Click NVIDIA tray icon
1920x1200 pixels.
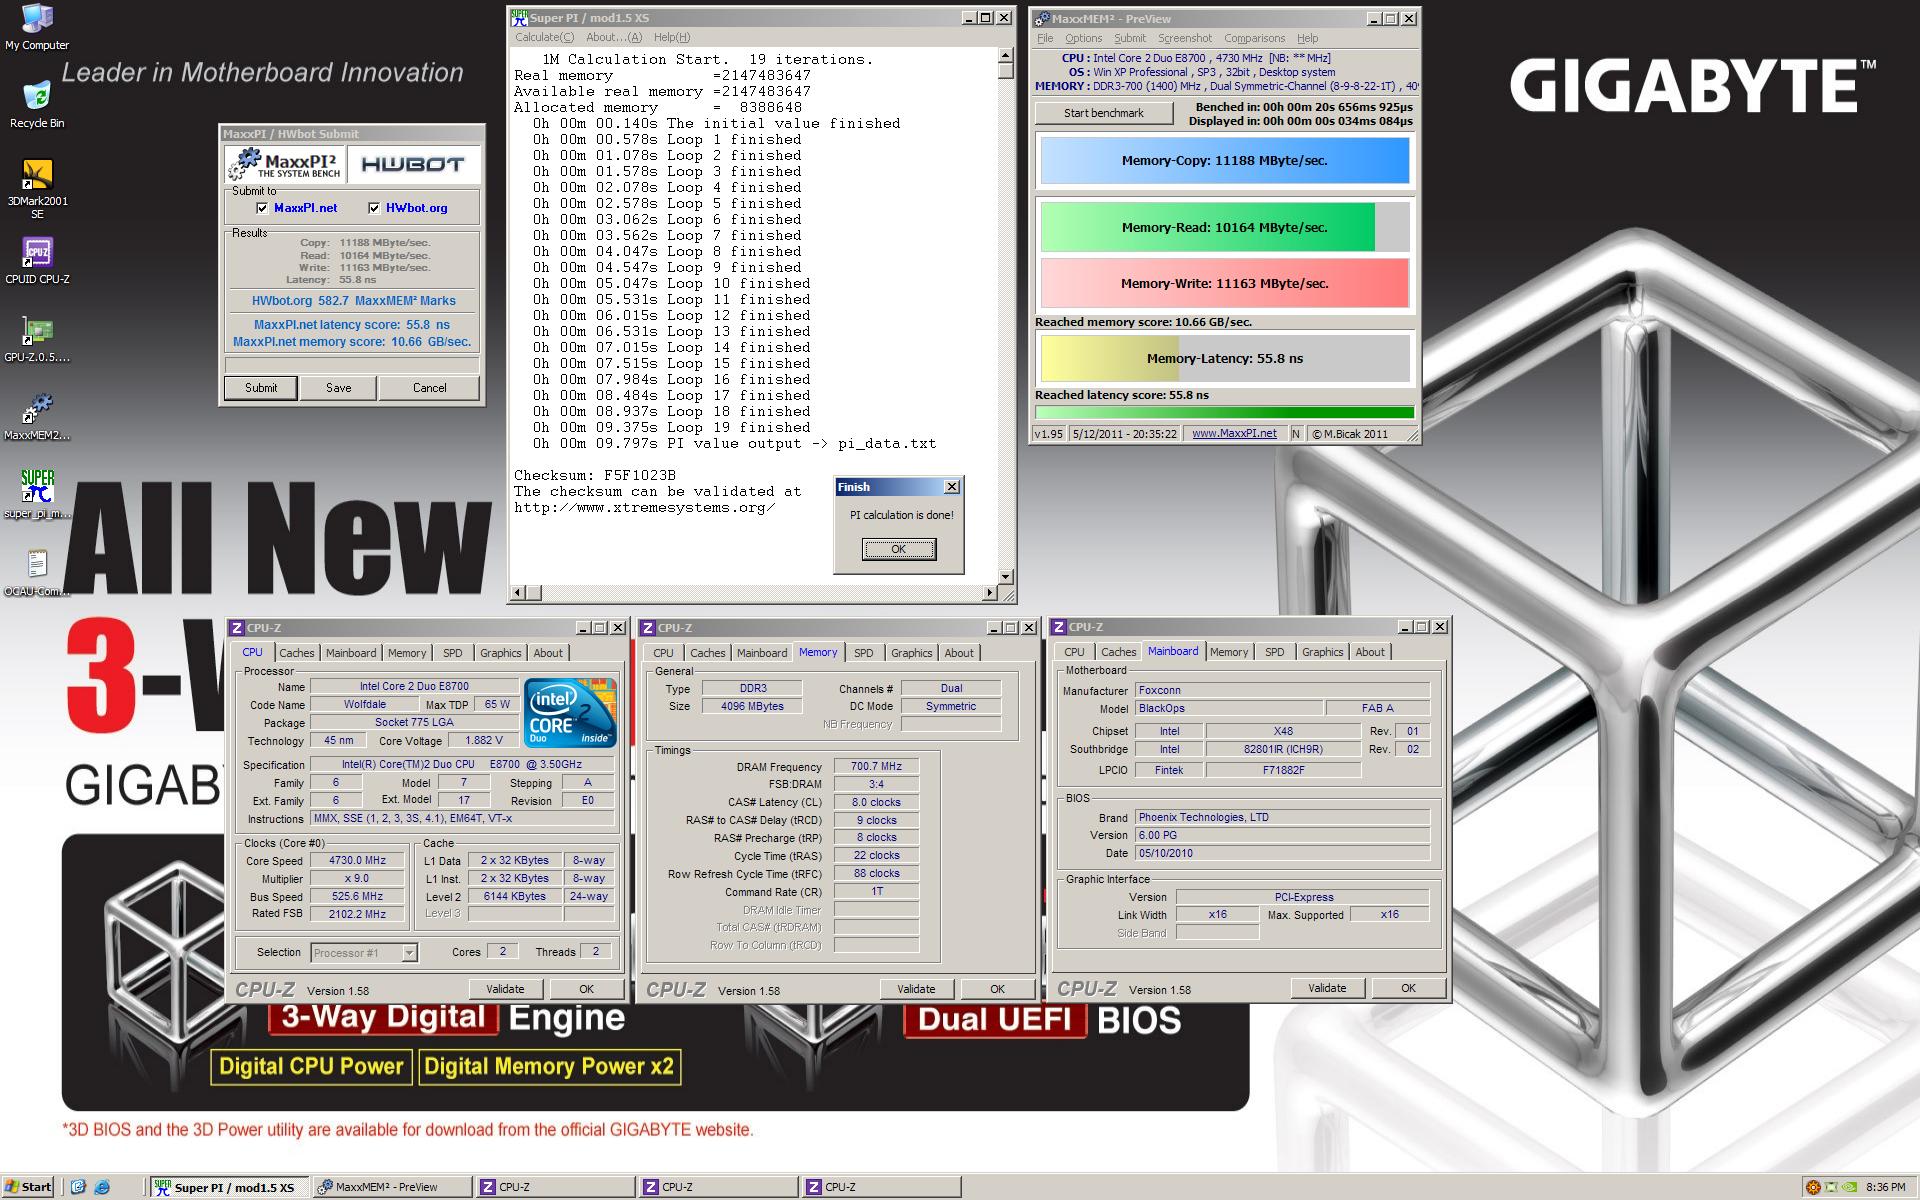(x=1850, y=1187)
